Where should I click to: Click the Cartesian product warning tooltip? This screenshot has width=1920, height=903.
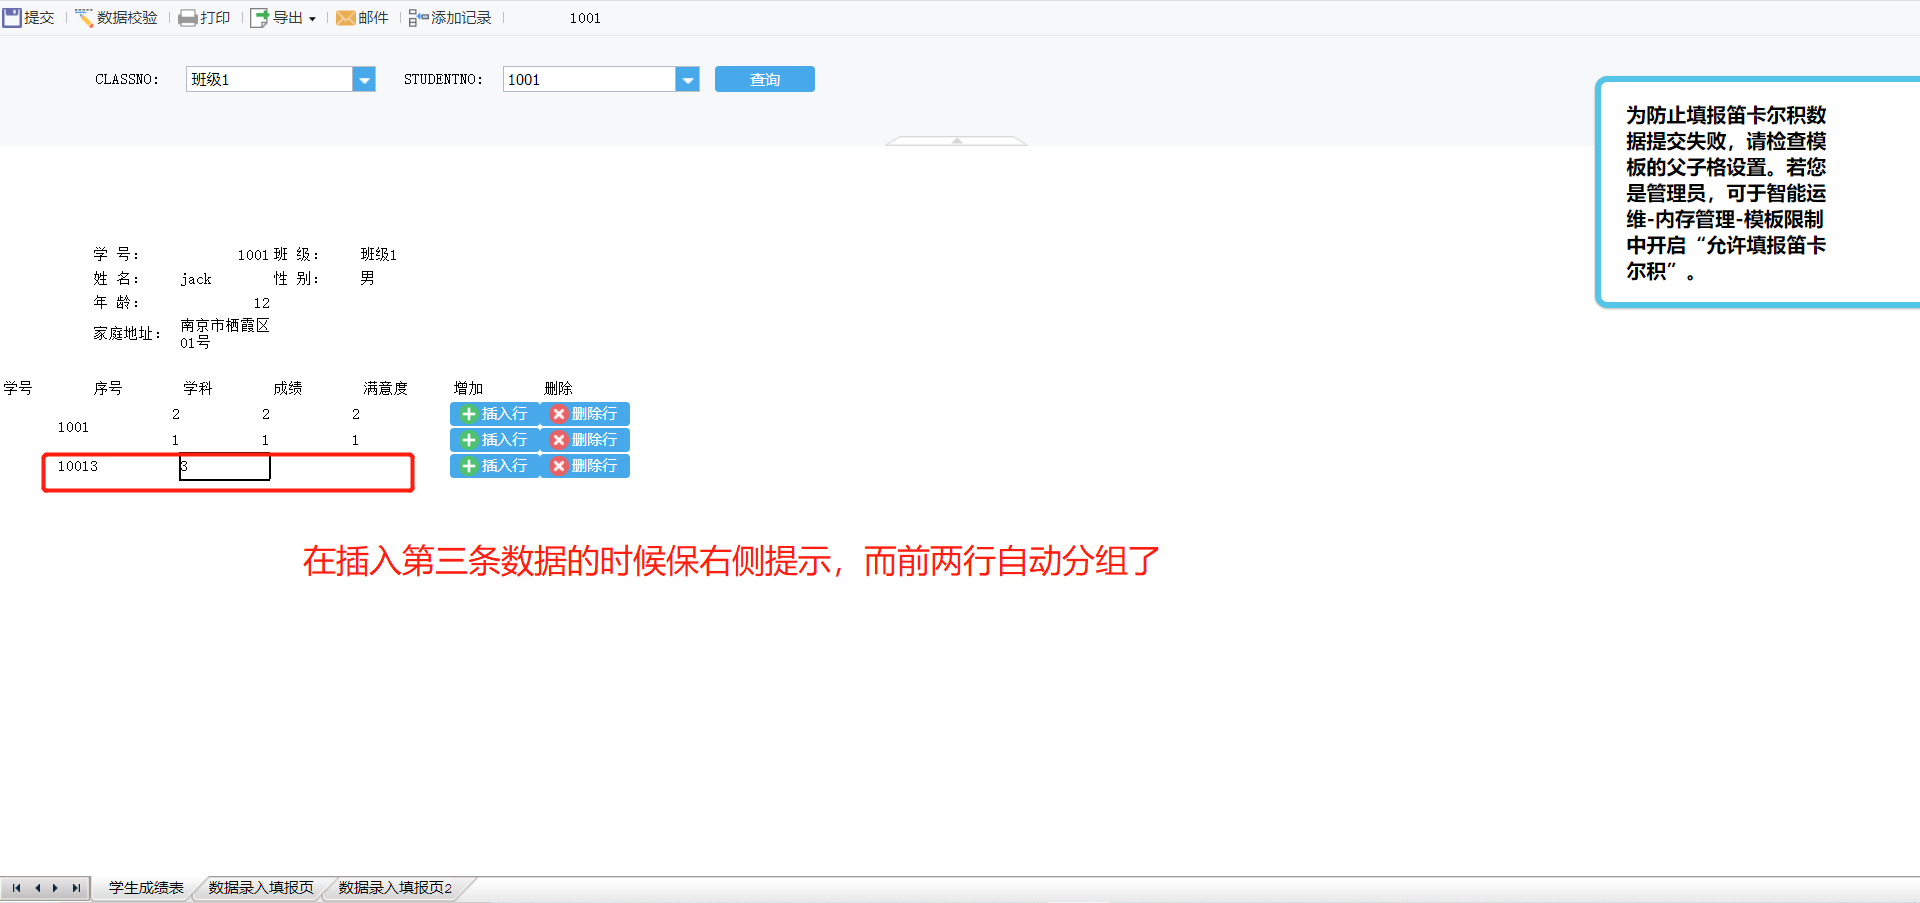point(1758,192)
